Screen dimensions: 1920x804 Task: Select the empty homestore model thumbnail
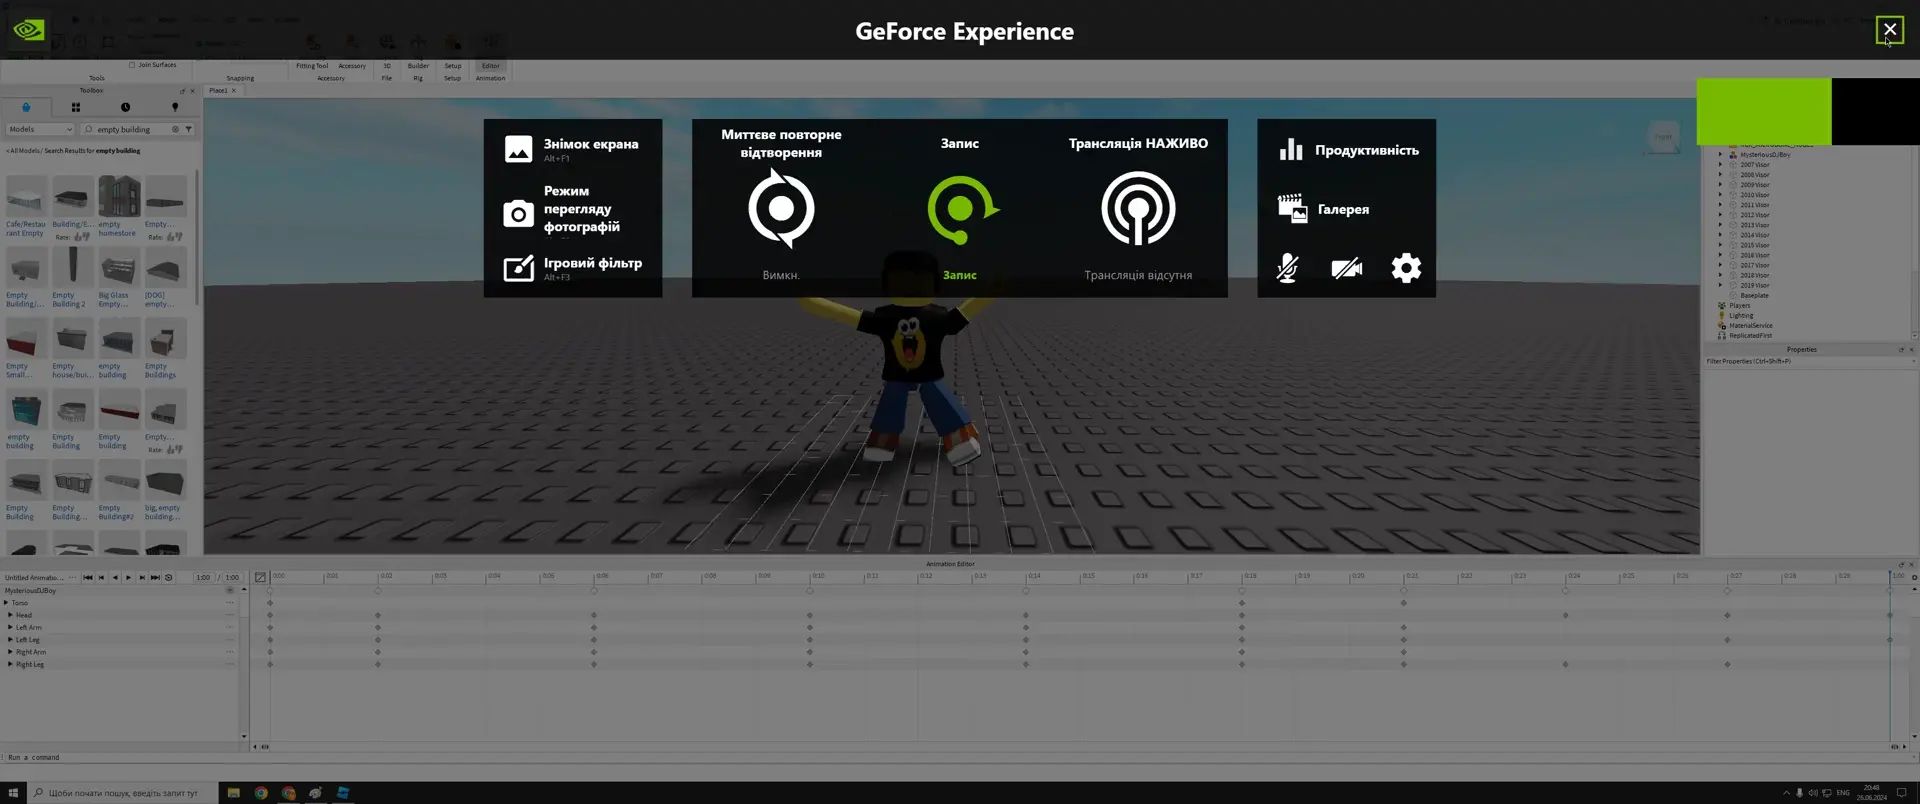(118, 196)
